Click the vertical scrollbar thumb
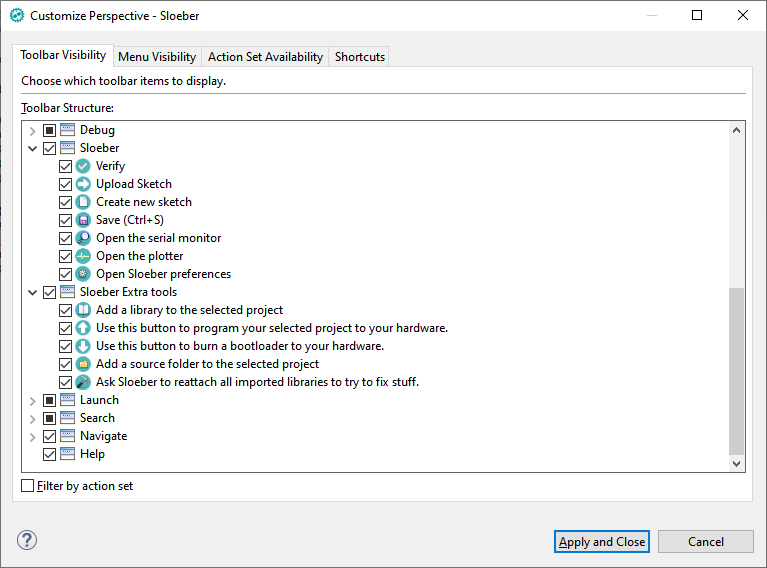Screen dimensions: 767x568 [736, 371]
